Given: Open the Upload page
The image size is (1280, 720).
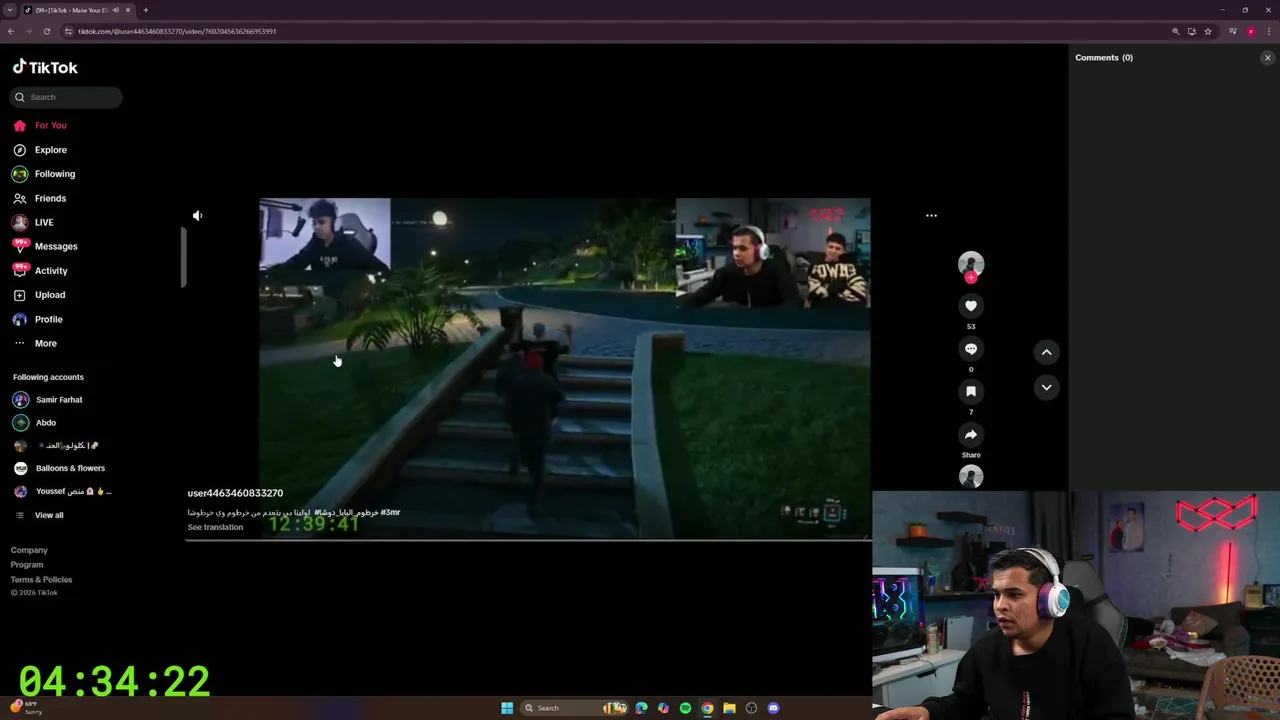Looking at the screenshot, I should 40,295.
